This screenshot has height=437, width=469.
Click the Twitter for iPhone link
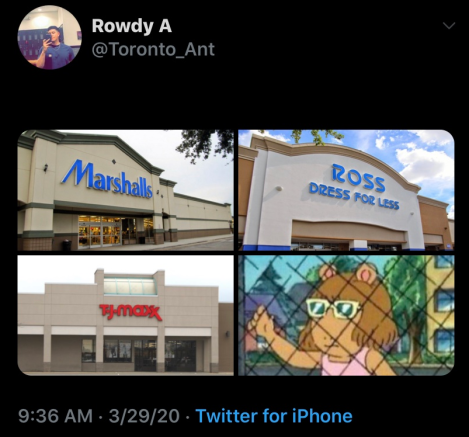(x=274, y=416)
